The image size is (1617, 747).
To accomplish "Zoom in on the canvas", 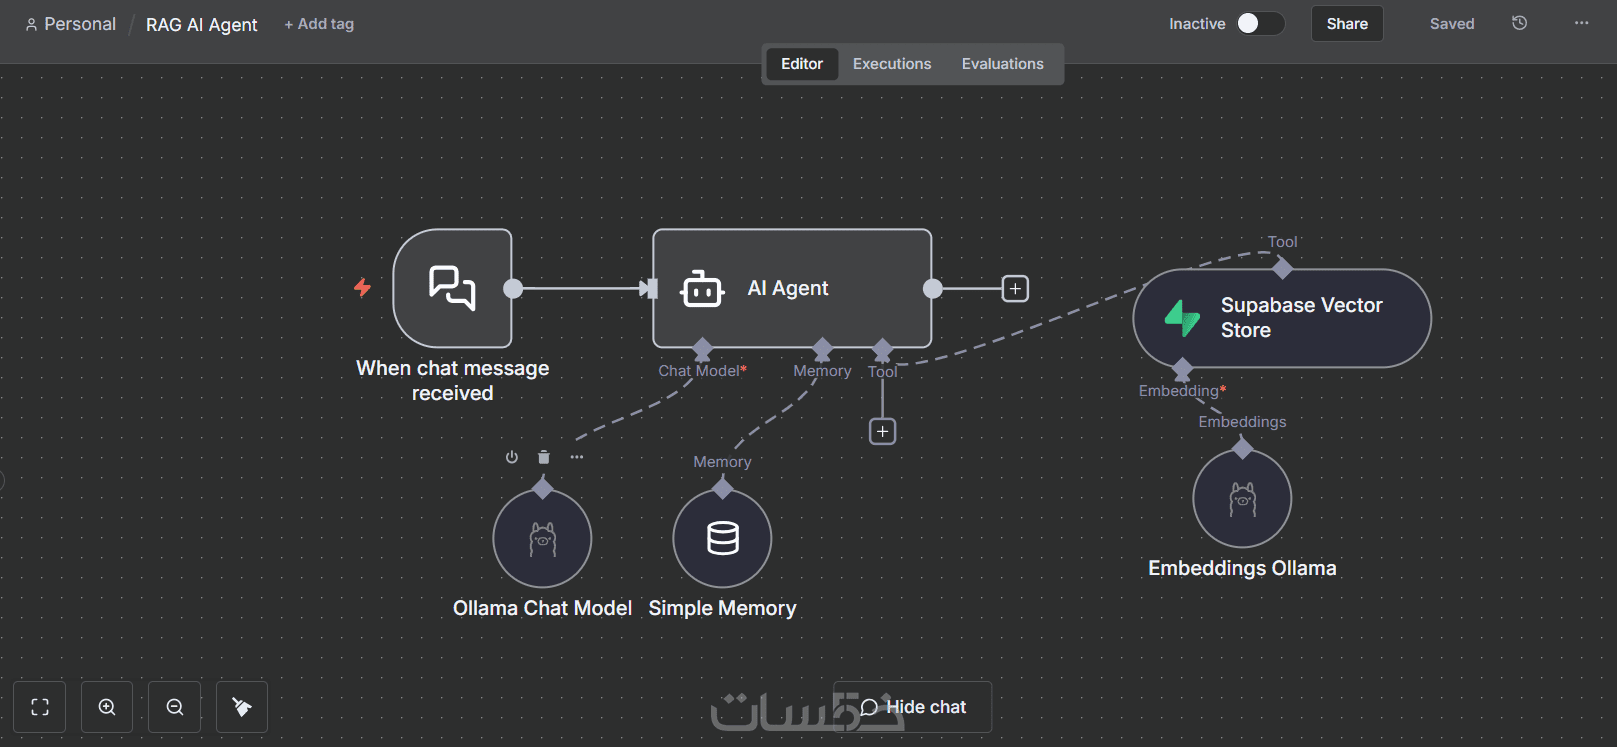I will (107, 707).
